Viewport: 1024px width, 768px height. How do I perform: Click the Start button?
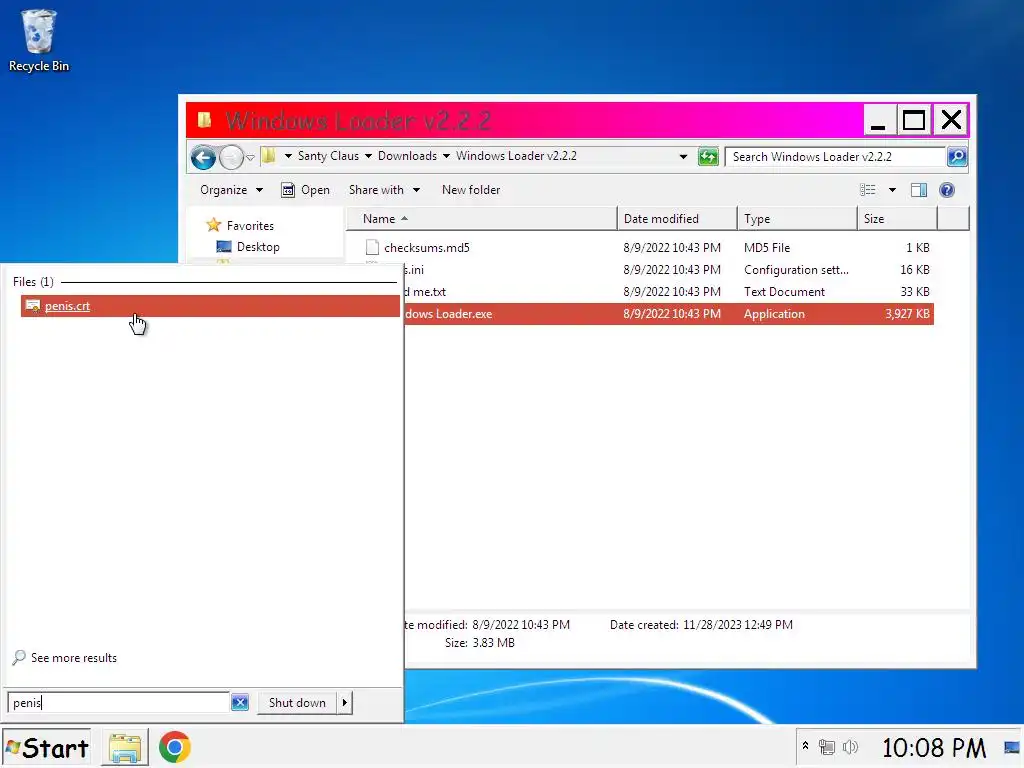[x=46, y=748]
